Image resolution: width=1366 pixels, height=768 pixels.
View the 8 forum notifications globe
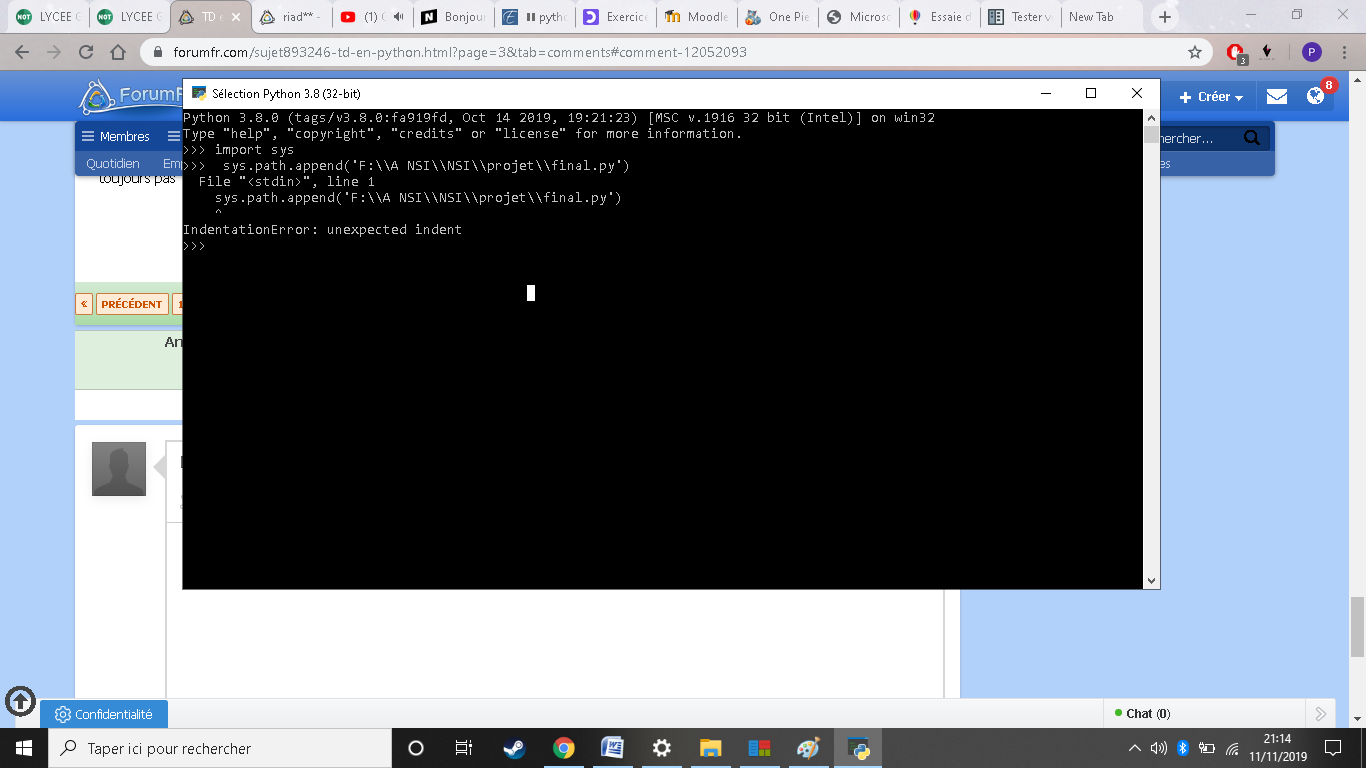pos(1315,97)
